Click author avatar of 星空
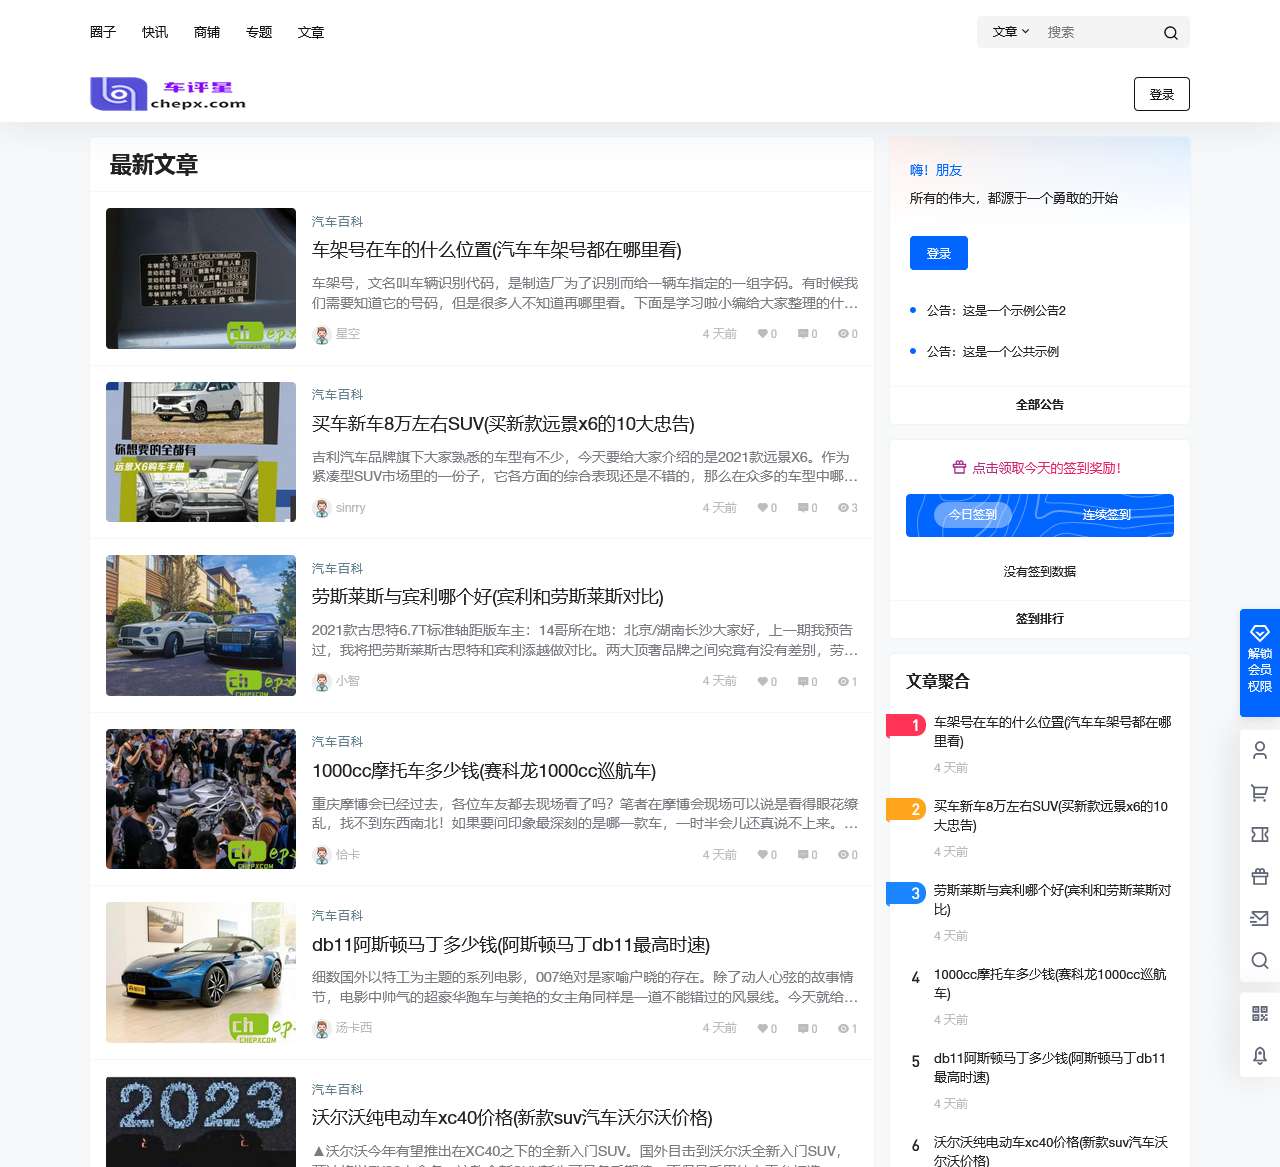1280x1167 pixels. [322, 335]
